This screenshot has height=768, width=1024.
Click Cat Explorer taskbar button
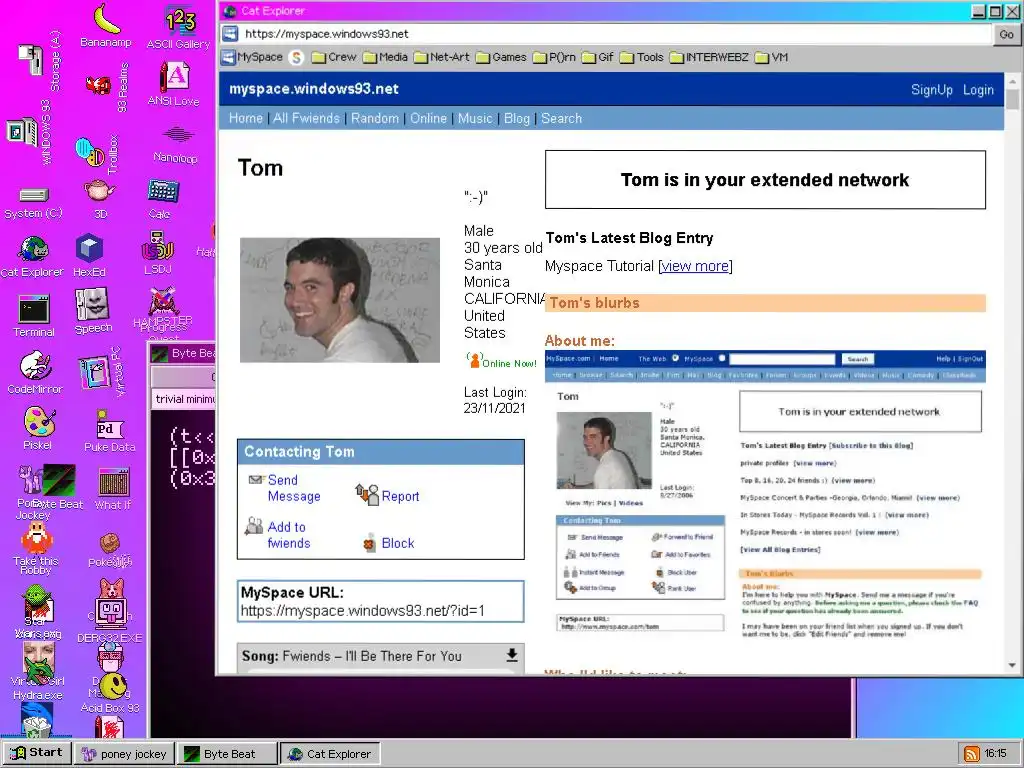point(330,754)
